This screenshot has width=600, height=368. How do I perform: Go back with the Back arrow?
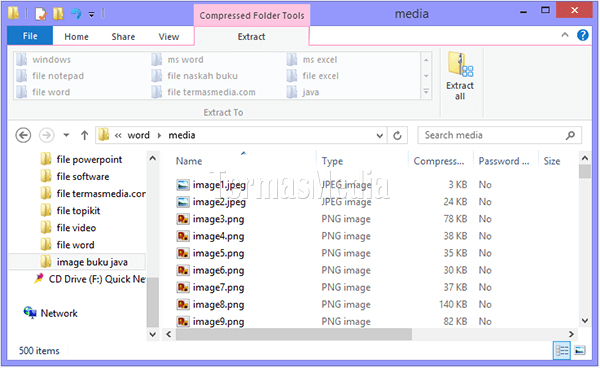pos(23,135)
